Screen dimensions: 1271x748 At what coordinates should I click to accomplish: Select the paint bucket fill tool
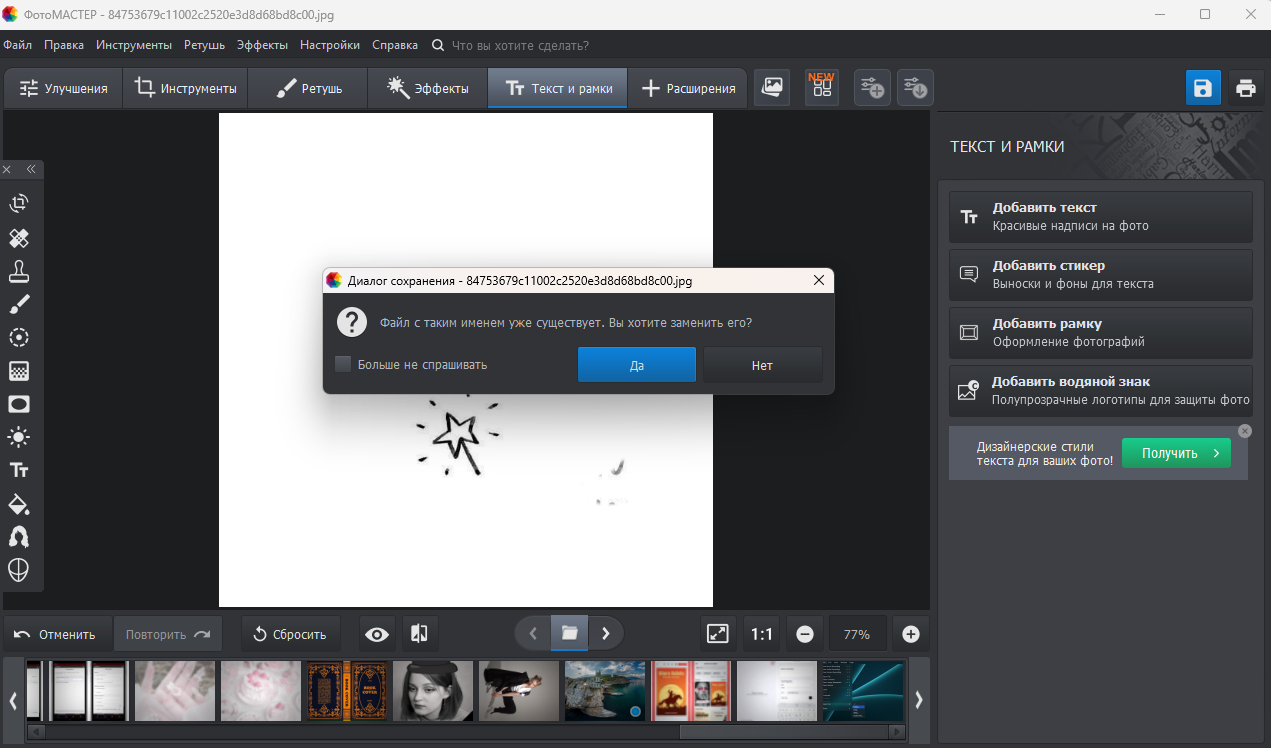[x=19, y=503]
